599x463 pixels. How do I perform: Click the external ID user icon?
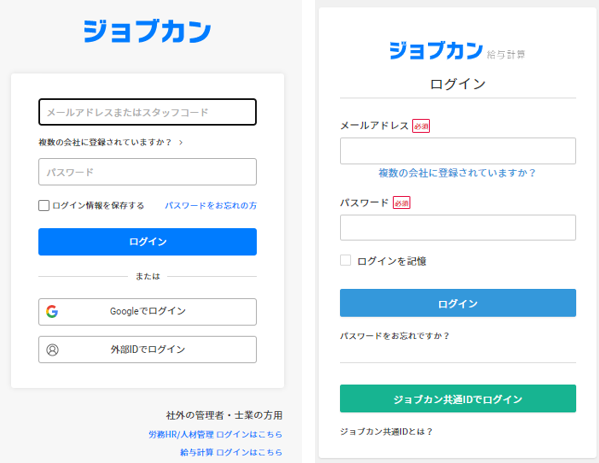[x=52, y=350]
